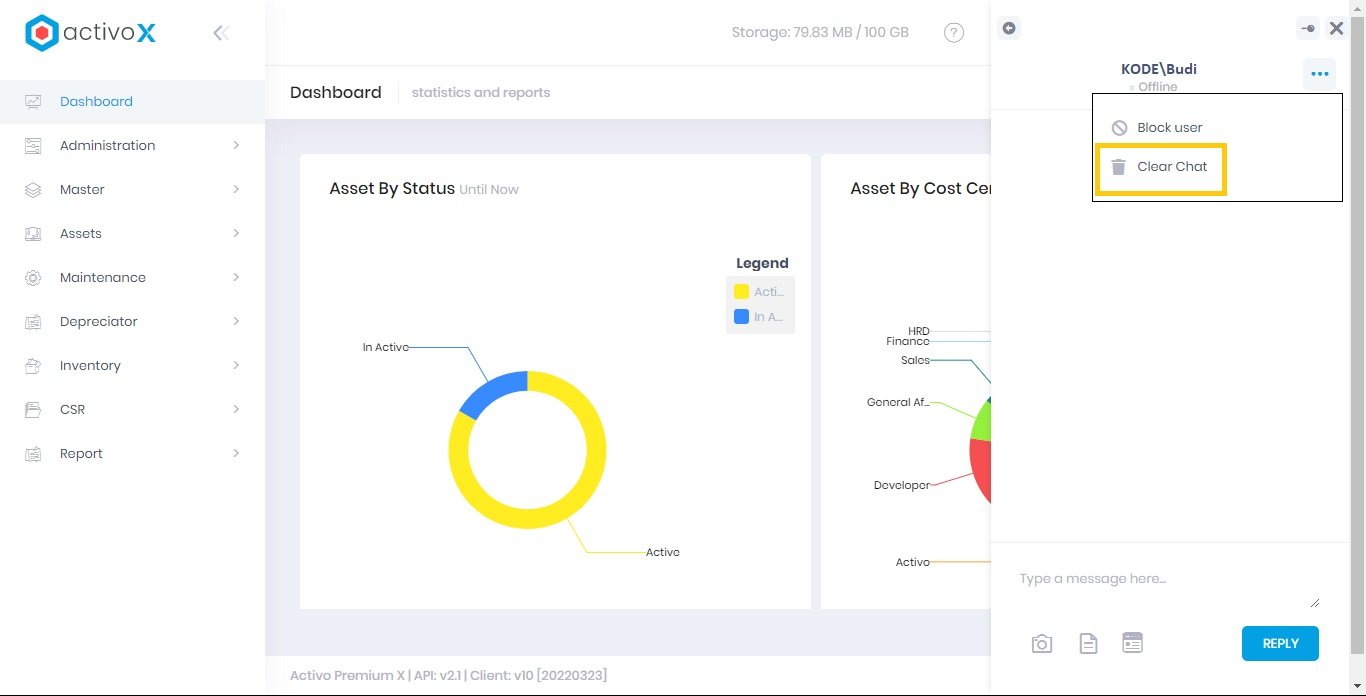Click the activoX logo

pyautogui.click(x=90, y=32)
